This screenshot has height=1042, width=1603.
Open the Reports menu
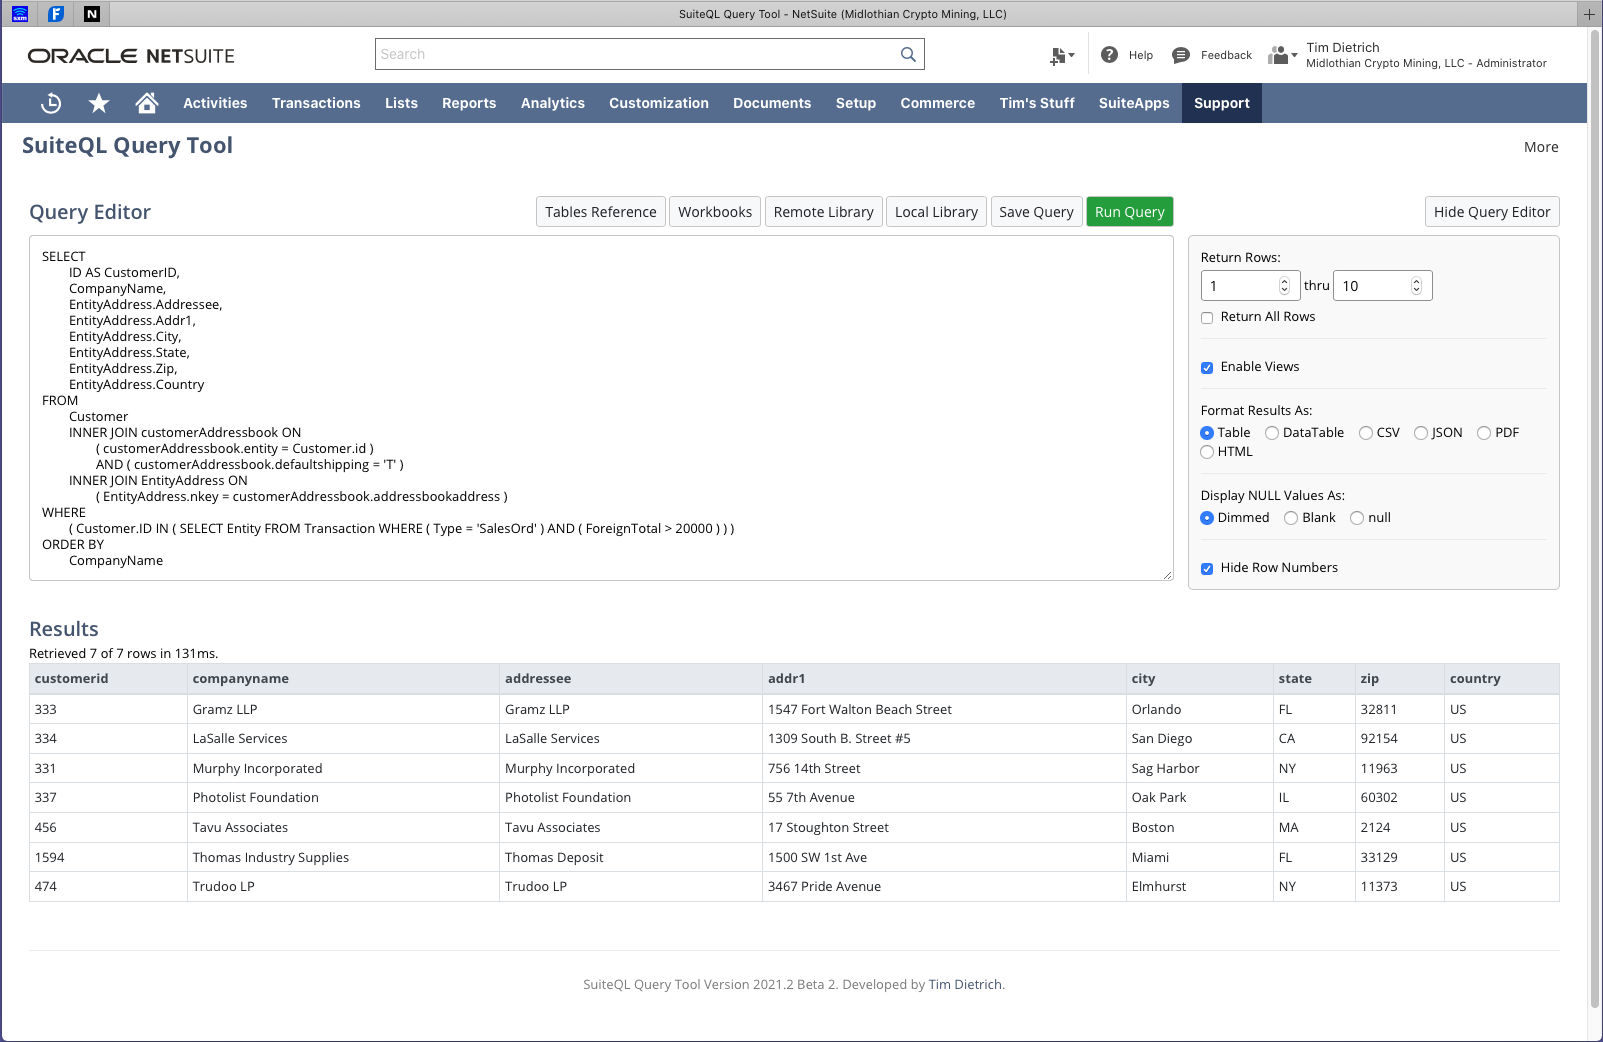469,103
